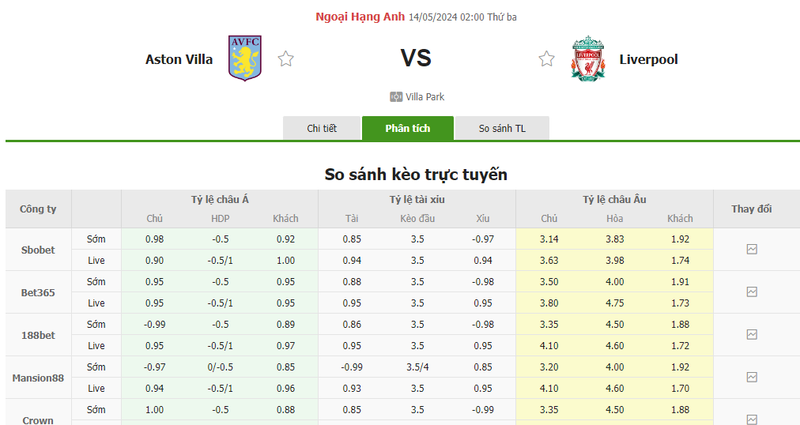Viewport: 800px width, 425px height.
Task: Click the Liverpool club crest
Action: coord(588,58)
